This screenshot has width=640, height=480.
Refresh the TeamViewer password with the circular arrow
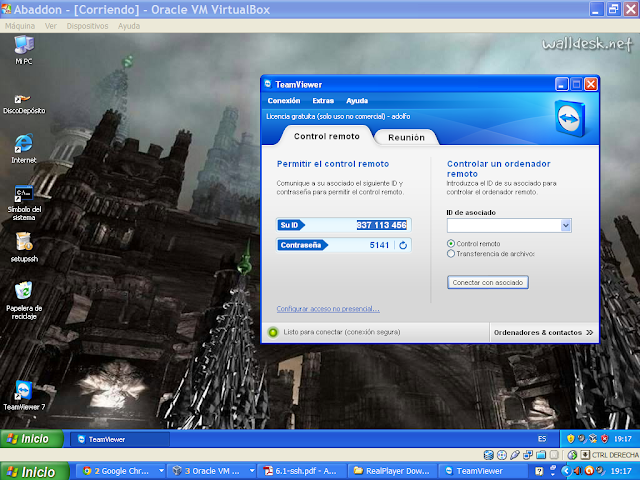pos(403,245)
